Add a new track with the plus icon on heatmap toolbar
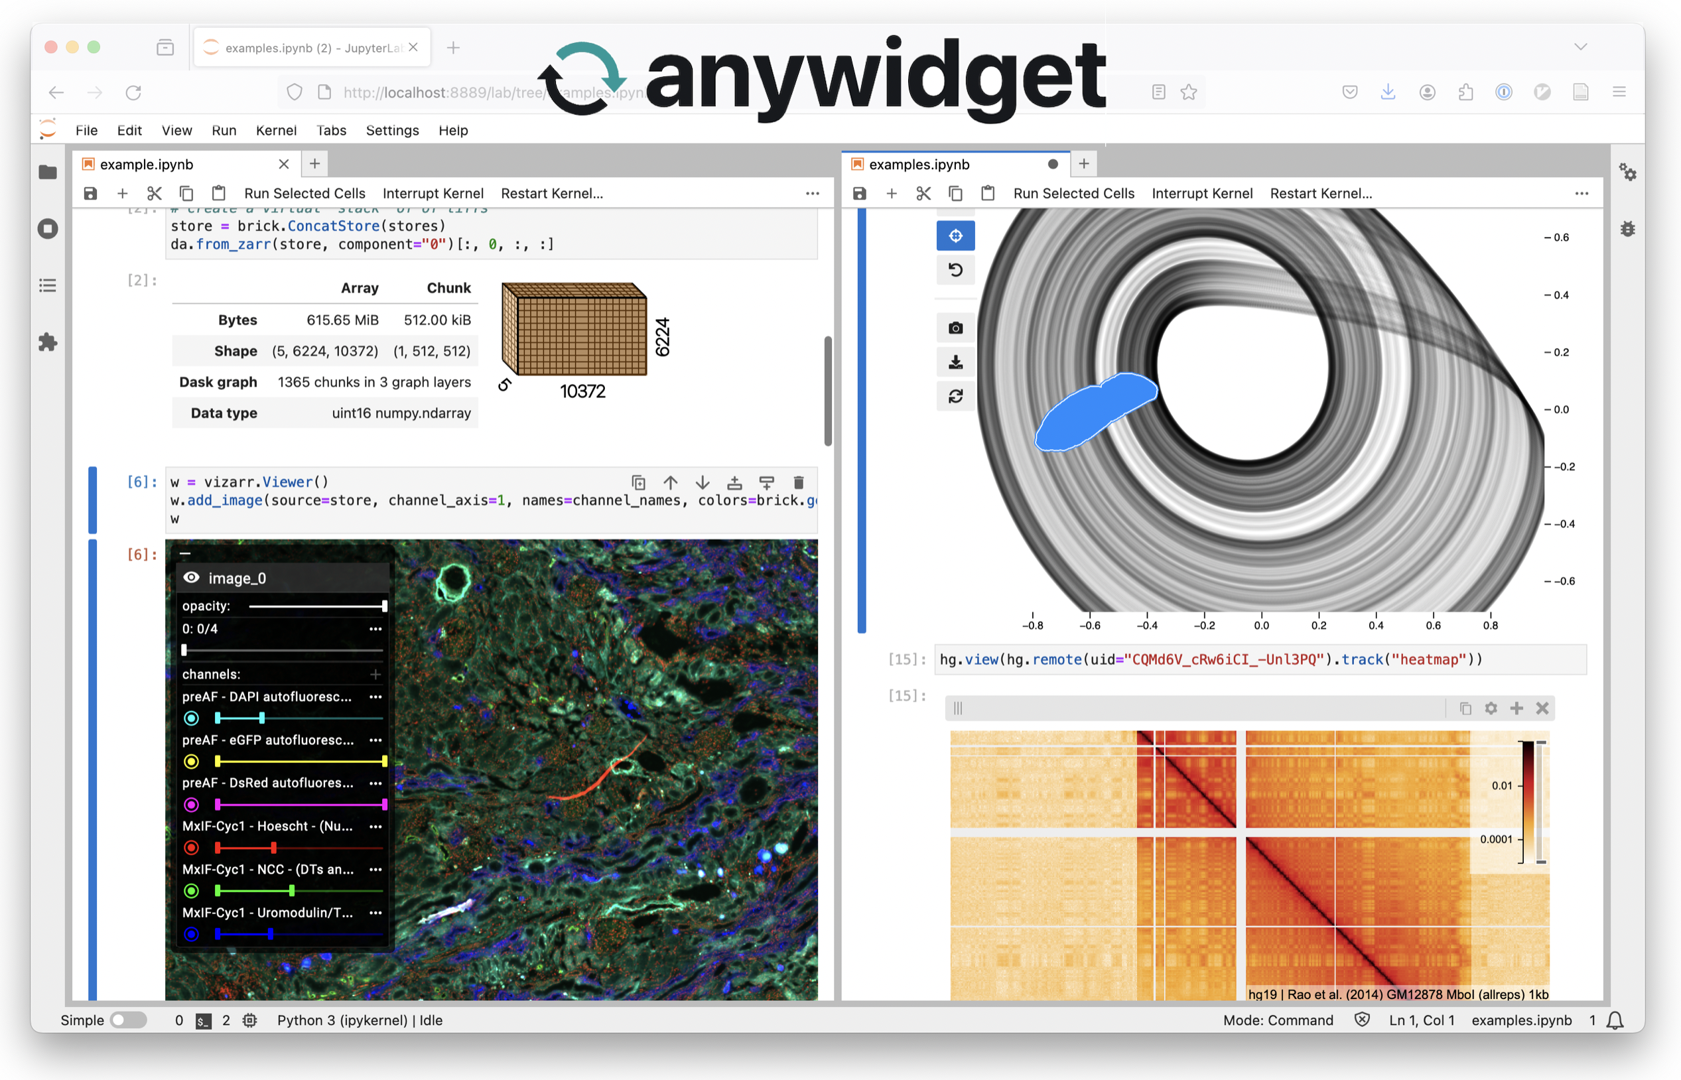 click(x=1516, y=708)
